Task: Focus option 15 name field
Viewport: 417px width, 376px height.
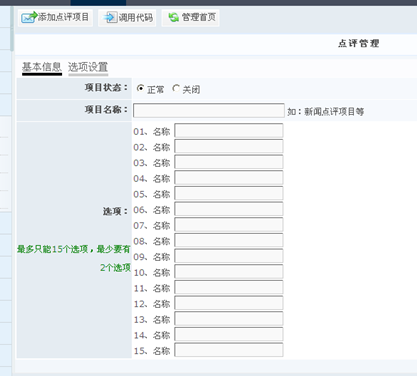Action: click(229, 350)
